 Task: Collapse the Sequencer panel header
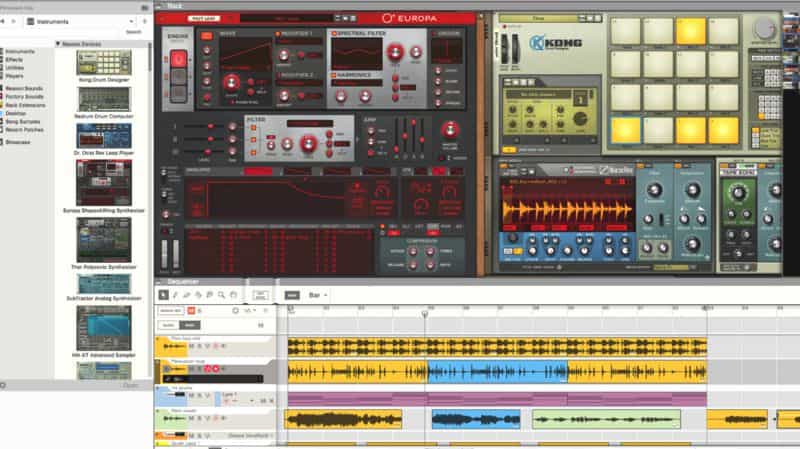click(158, 282)
